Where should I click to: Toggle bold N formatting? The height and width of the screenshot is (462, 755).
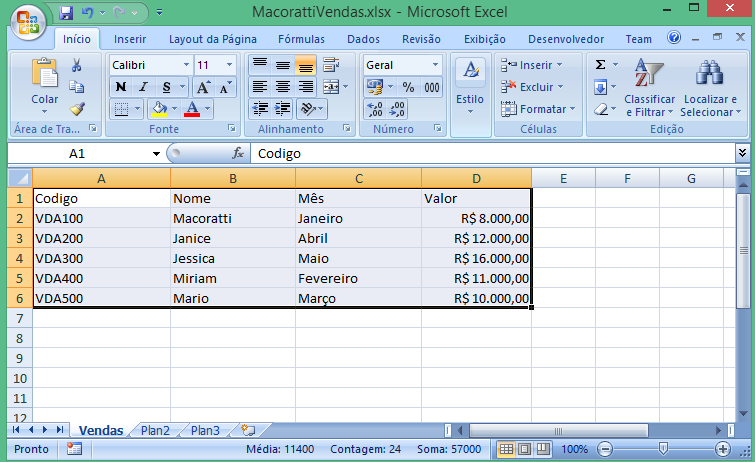tap(121, 87)
